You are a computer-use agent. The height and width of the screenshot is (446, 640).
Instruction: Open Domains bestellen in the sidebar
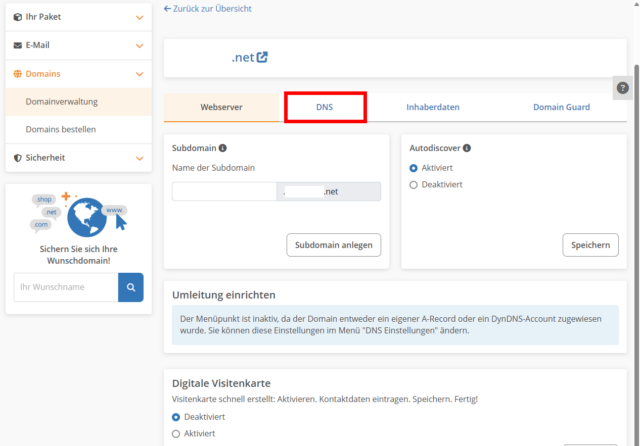[x=60, y=130]
